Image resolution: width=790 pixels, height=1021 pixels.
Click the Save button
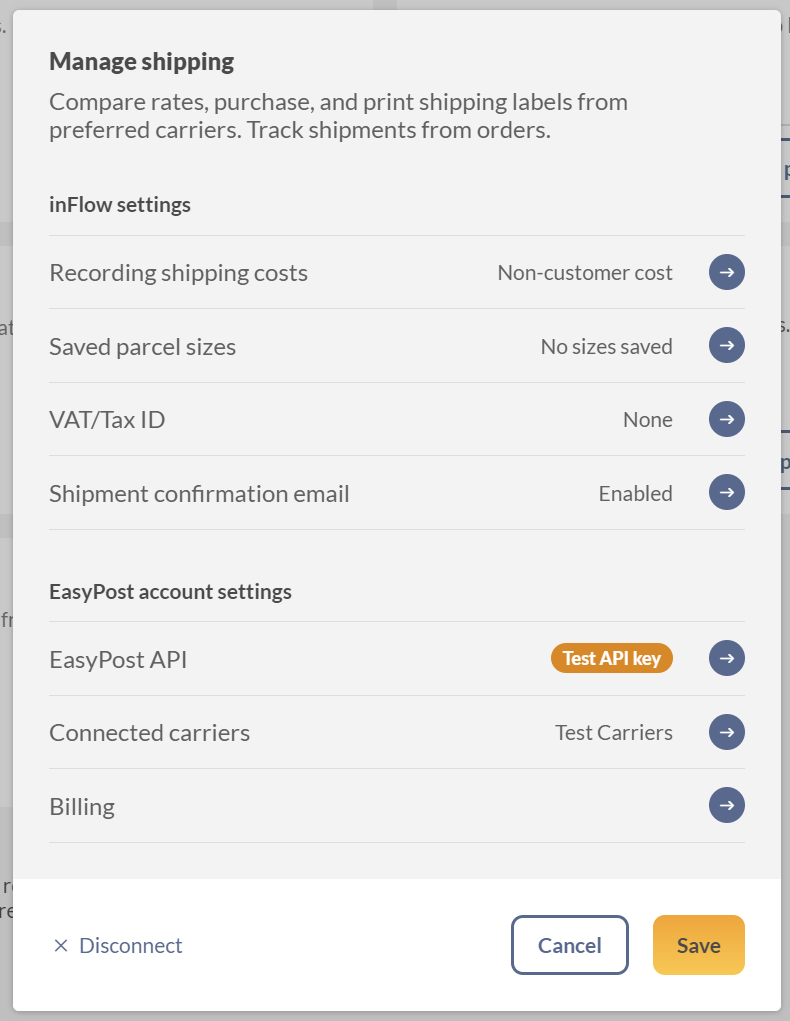(699, 945)
